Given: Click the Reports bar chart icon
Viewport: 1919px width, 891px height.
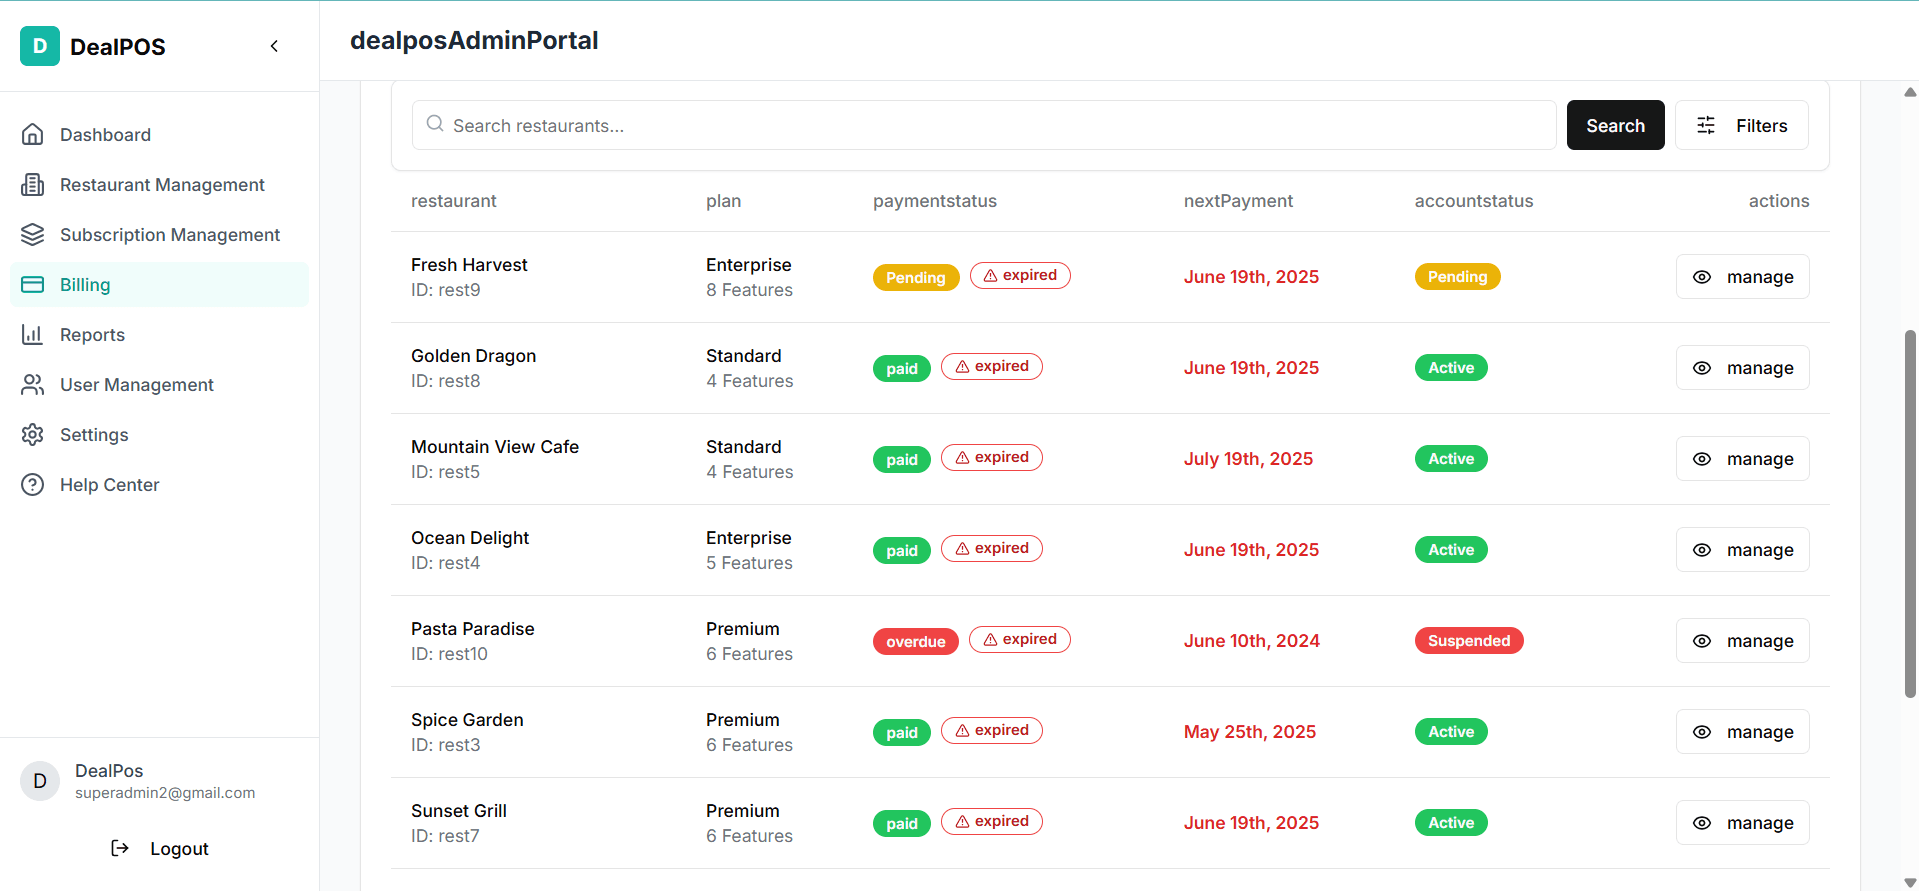Looking at the screenshot, I should [x=33, y=335].
